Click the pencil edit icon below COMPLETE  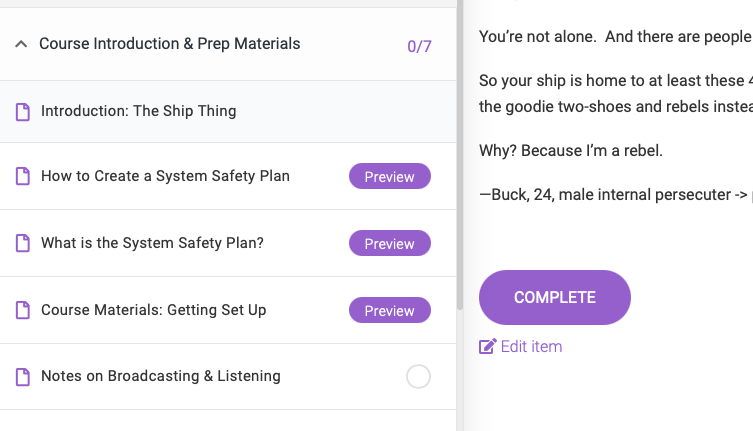[487, 346]
